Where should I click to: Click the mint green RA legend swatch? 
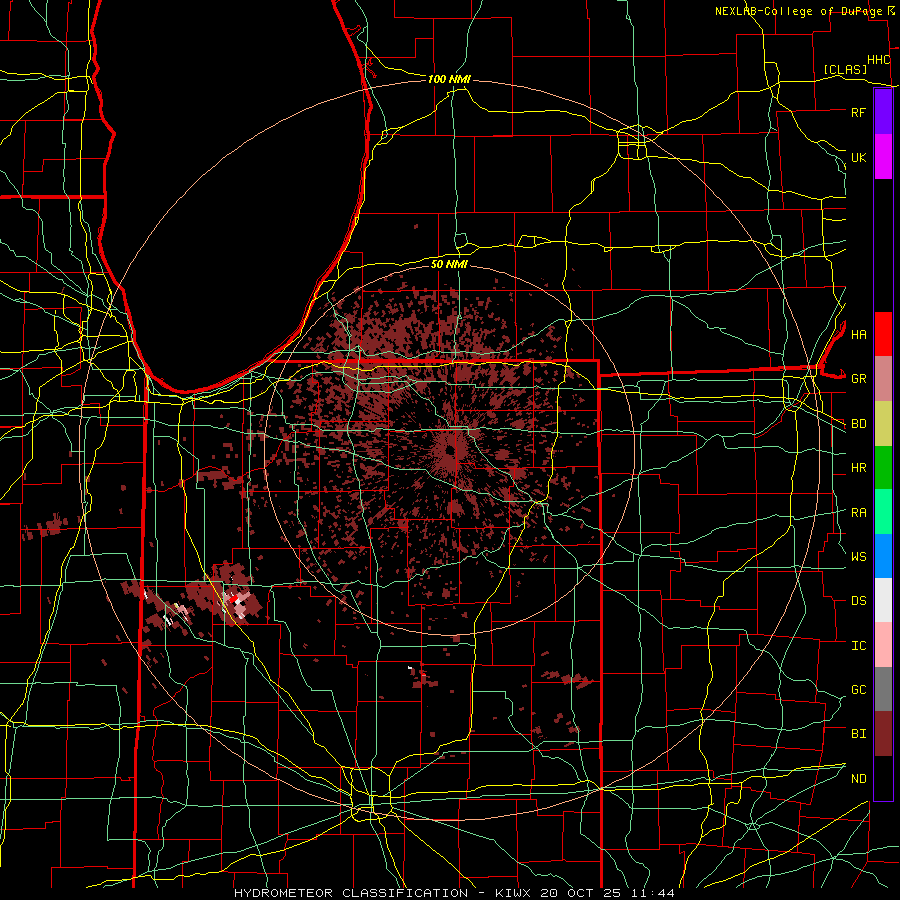883,512
